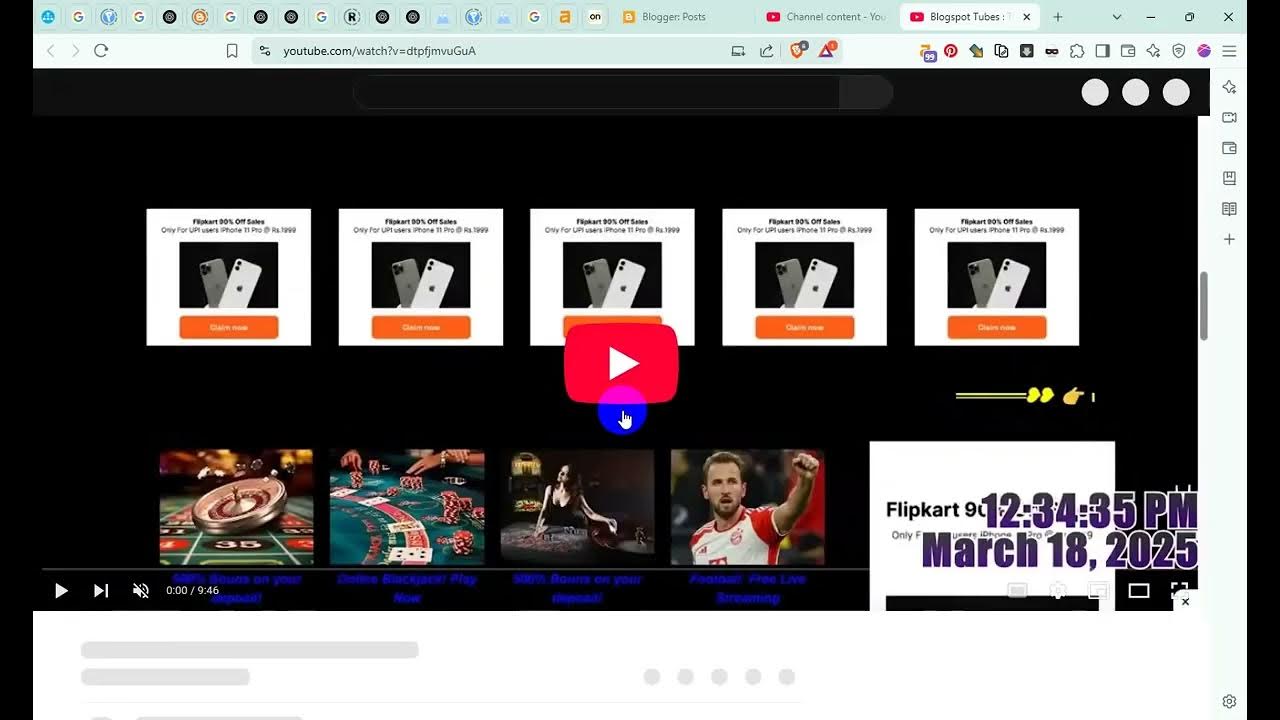Play the video using the big play button
The image size is (1280, 720).
pos(623,363)
